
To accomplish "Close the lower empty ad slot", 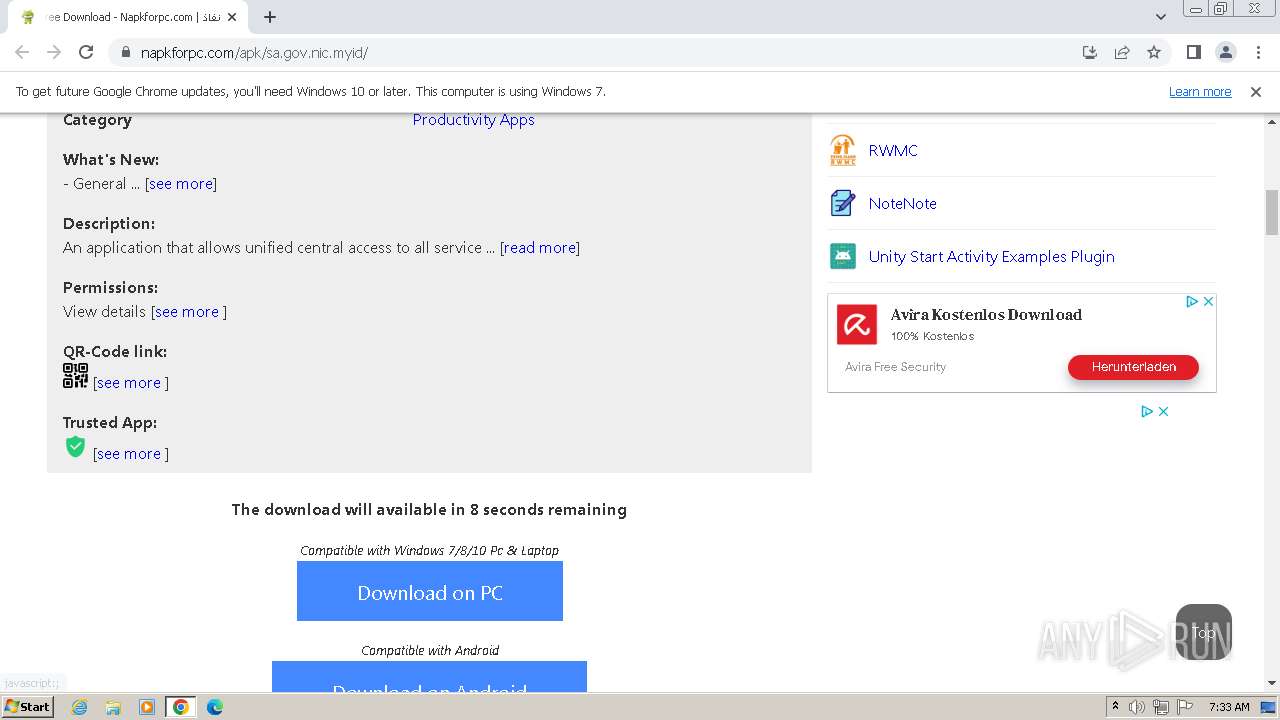I will 1163,411.
